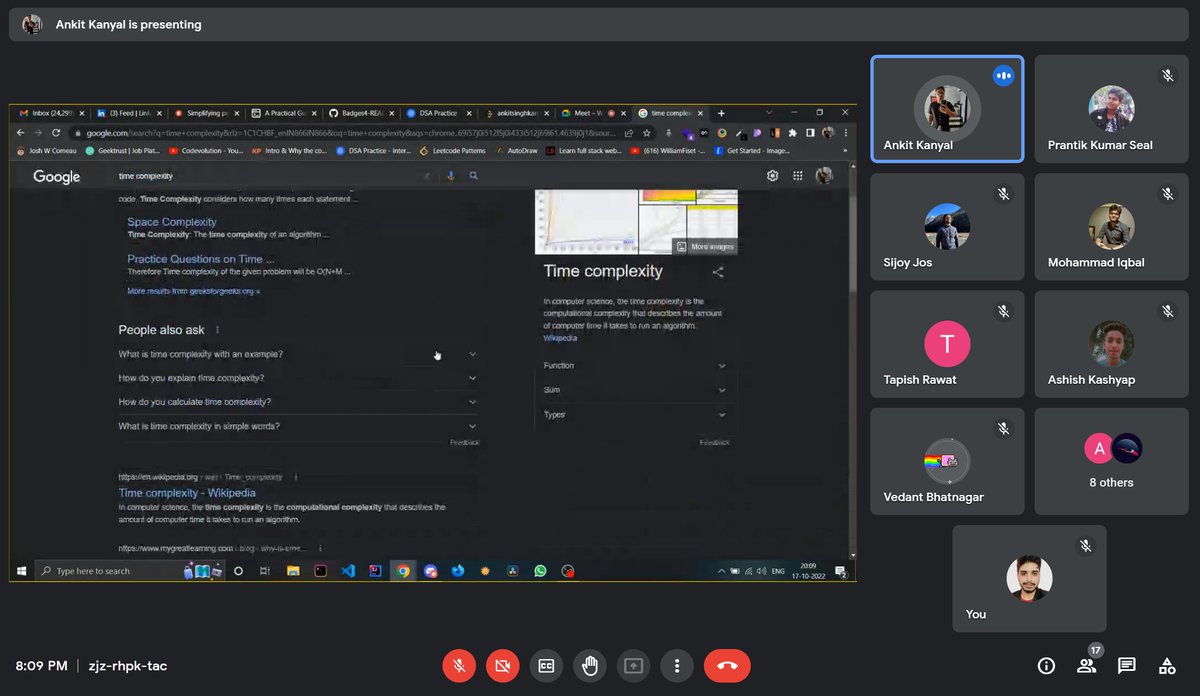
Task: Open meeting details info icon
Action: point(1046,665)
